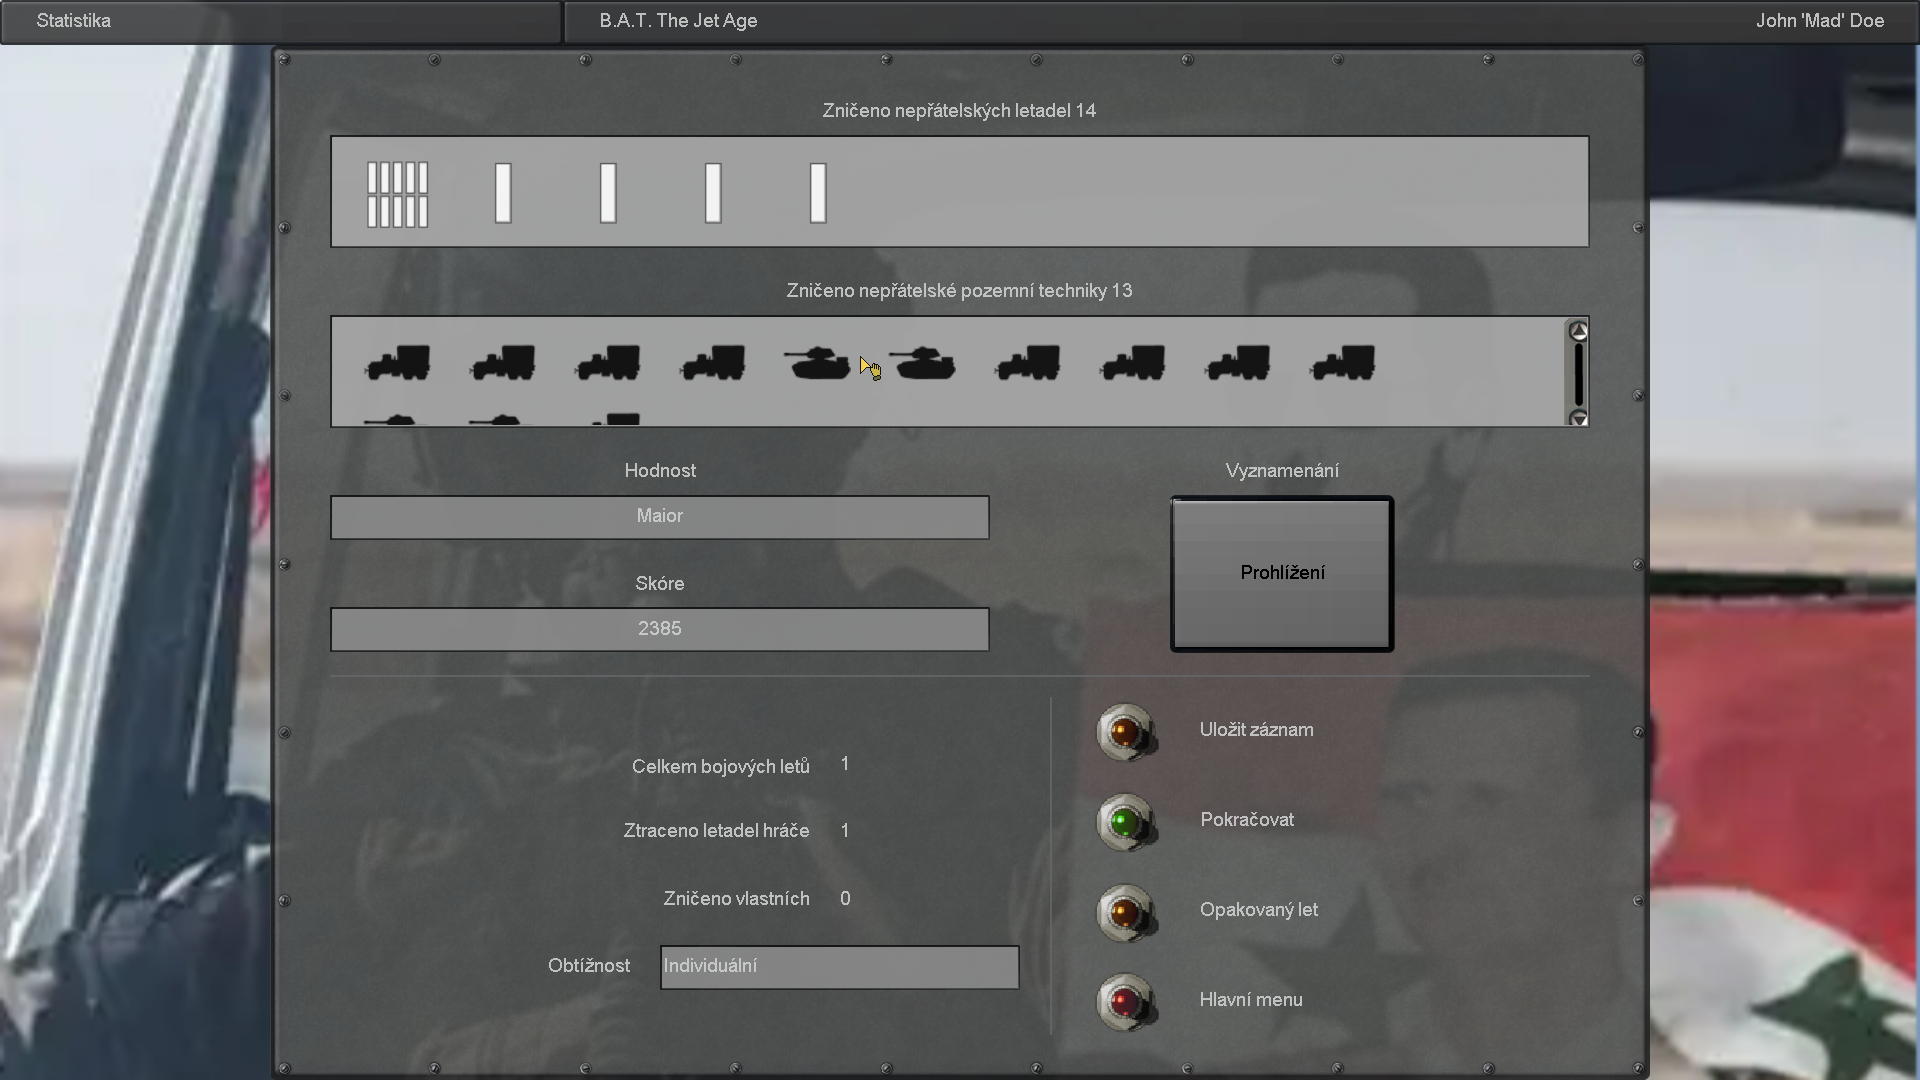Click the scroll down arrow of ground kills list
Viewport: 1920px width, 1080px height.
click(x=1578, y=418)
